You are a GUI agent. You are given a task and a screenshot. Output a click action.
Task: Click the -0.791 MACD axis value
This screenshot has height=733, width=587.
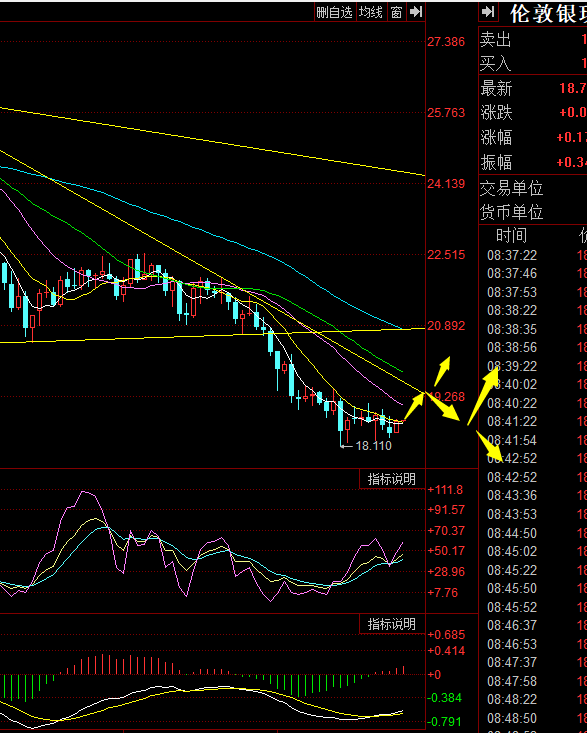(444, 722)
